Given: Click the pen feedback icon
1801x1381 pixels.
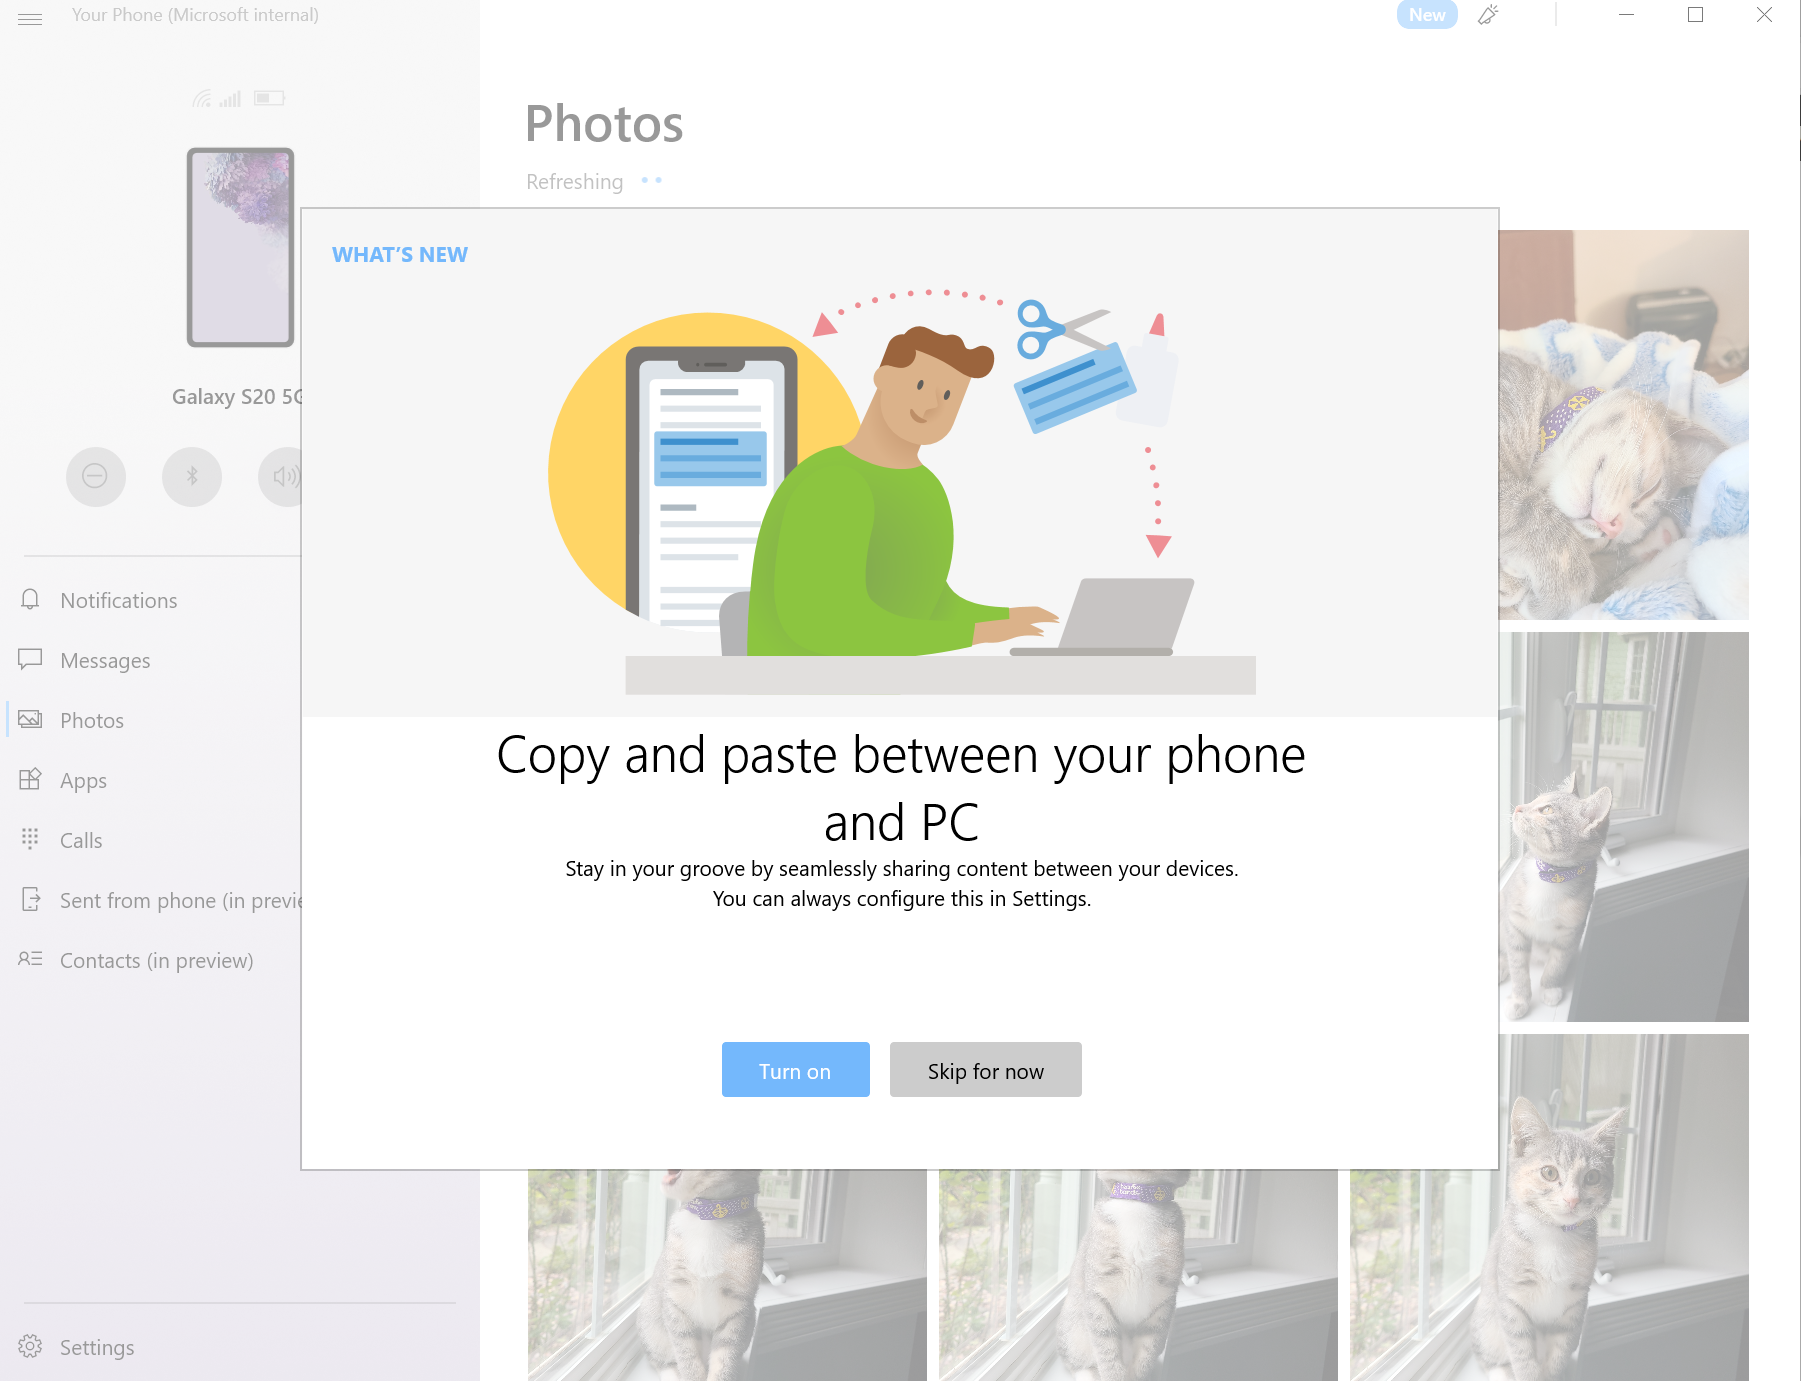Looking at the screenshot, I should coord(1488,15).
